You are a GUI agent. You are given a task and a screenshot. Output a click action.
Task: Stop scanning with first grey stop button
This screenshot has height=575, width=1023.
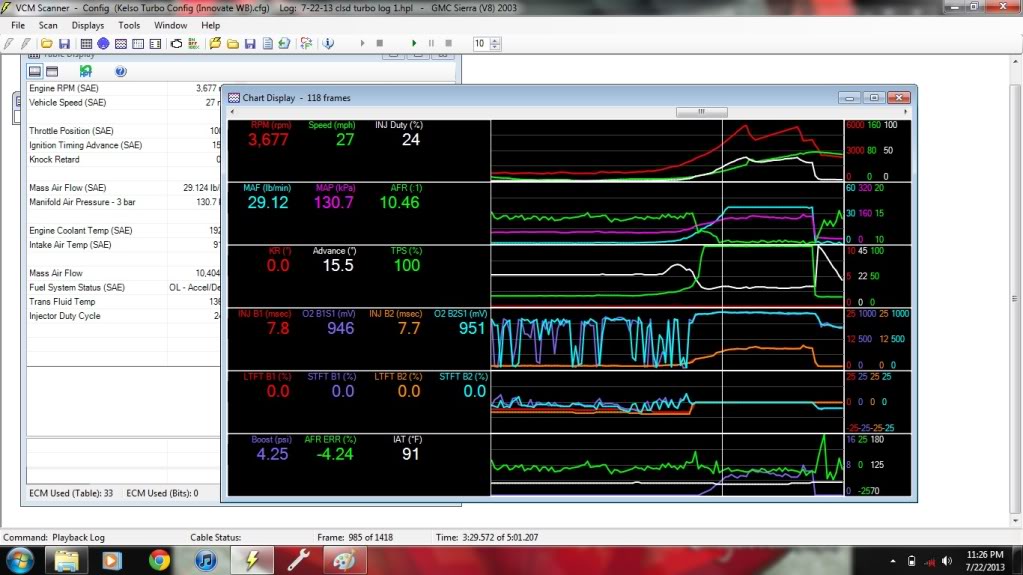pyautogui.click(x=380, y=44)
